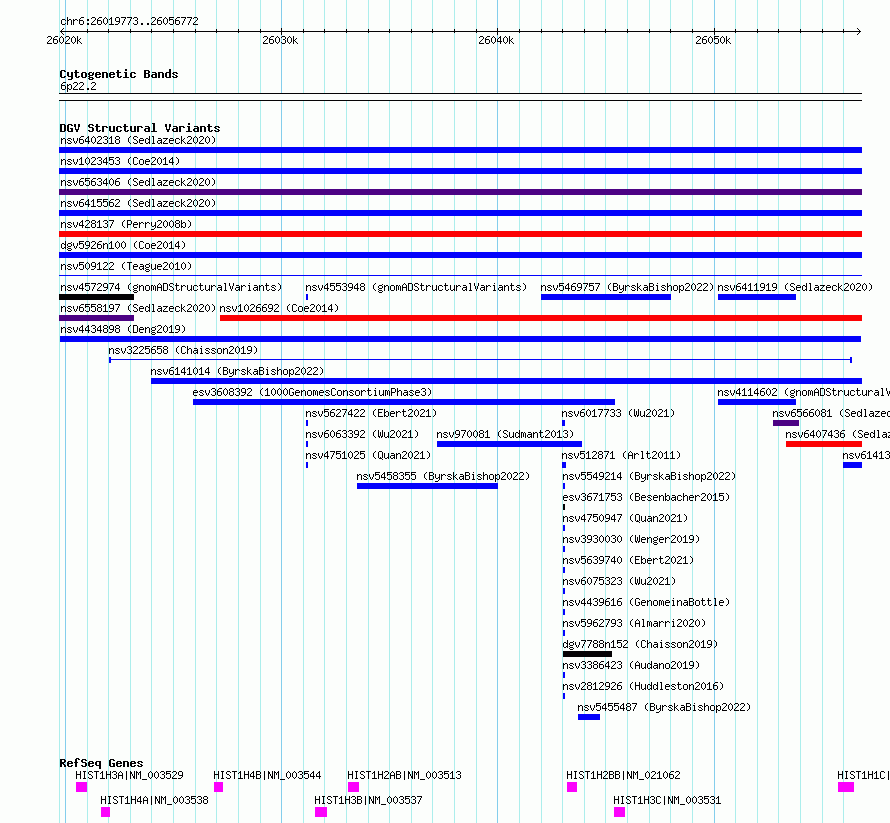Open the nsv6141014 (ByrskaBishop2022) label

click(x=237, y=371)
